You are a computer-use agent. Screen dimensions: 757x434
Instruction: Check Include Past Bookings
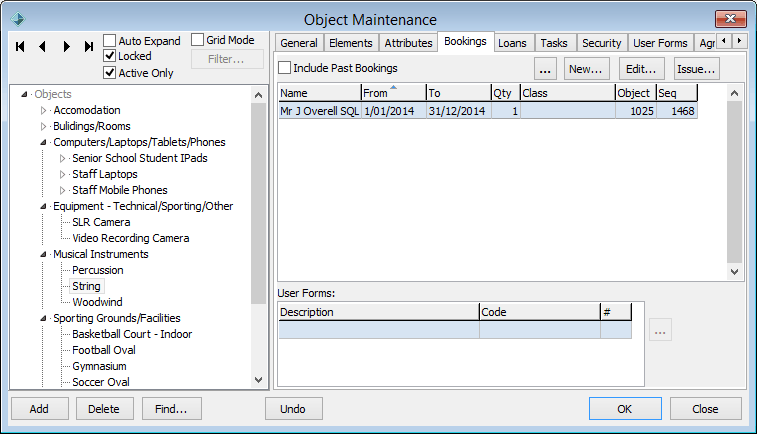[285, 68]
